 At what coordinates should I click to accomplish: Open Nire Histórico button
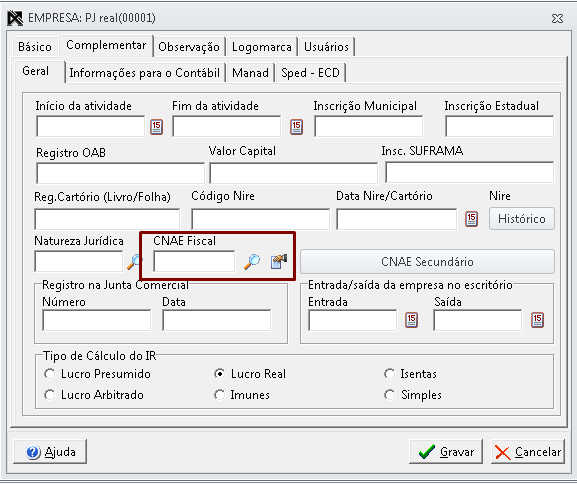521,219
